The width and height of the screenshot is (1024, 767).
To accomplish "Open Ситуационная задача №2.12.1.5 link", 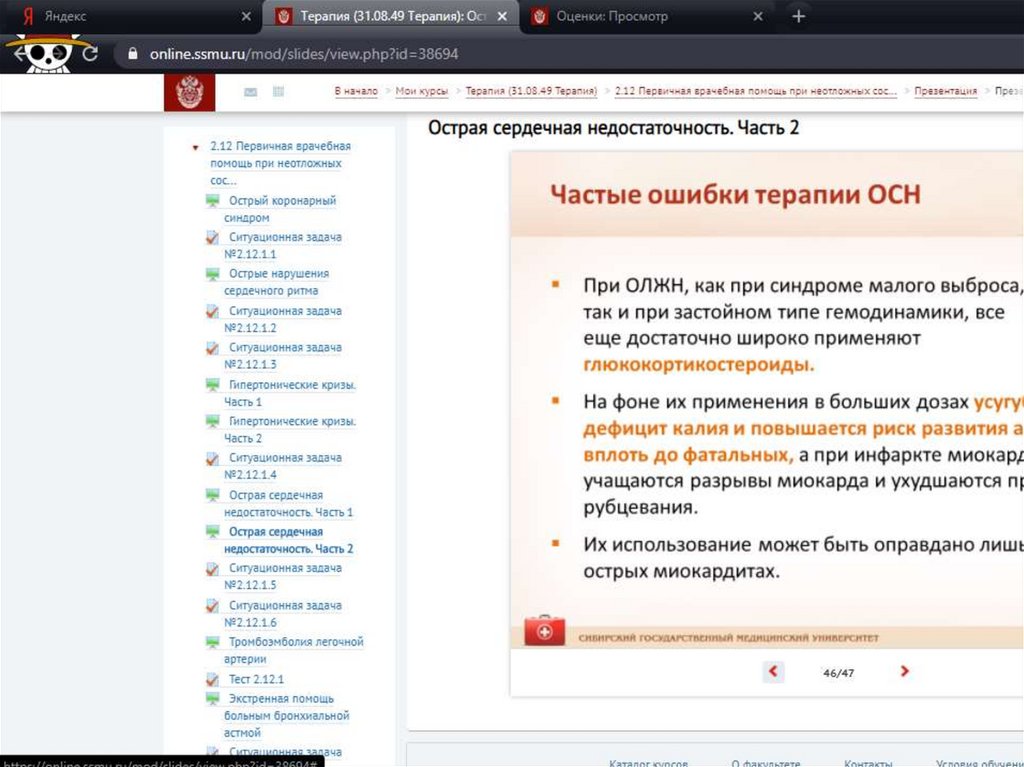I will point(283,577).
